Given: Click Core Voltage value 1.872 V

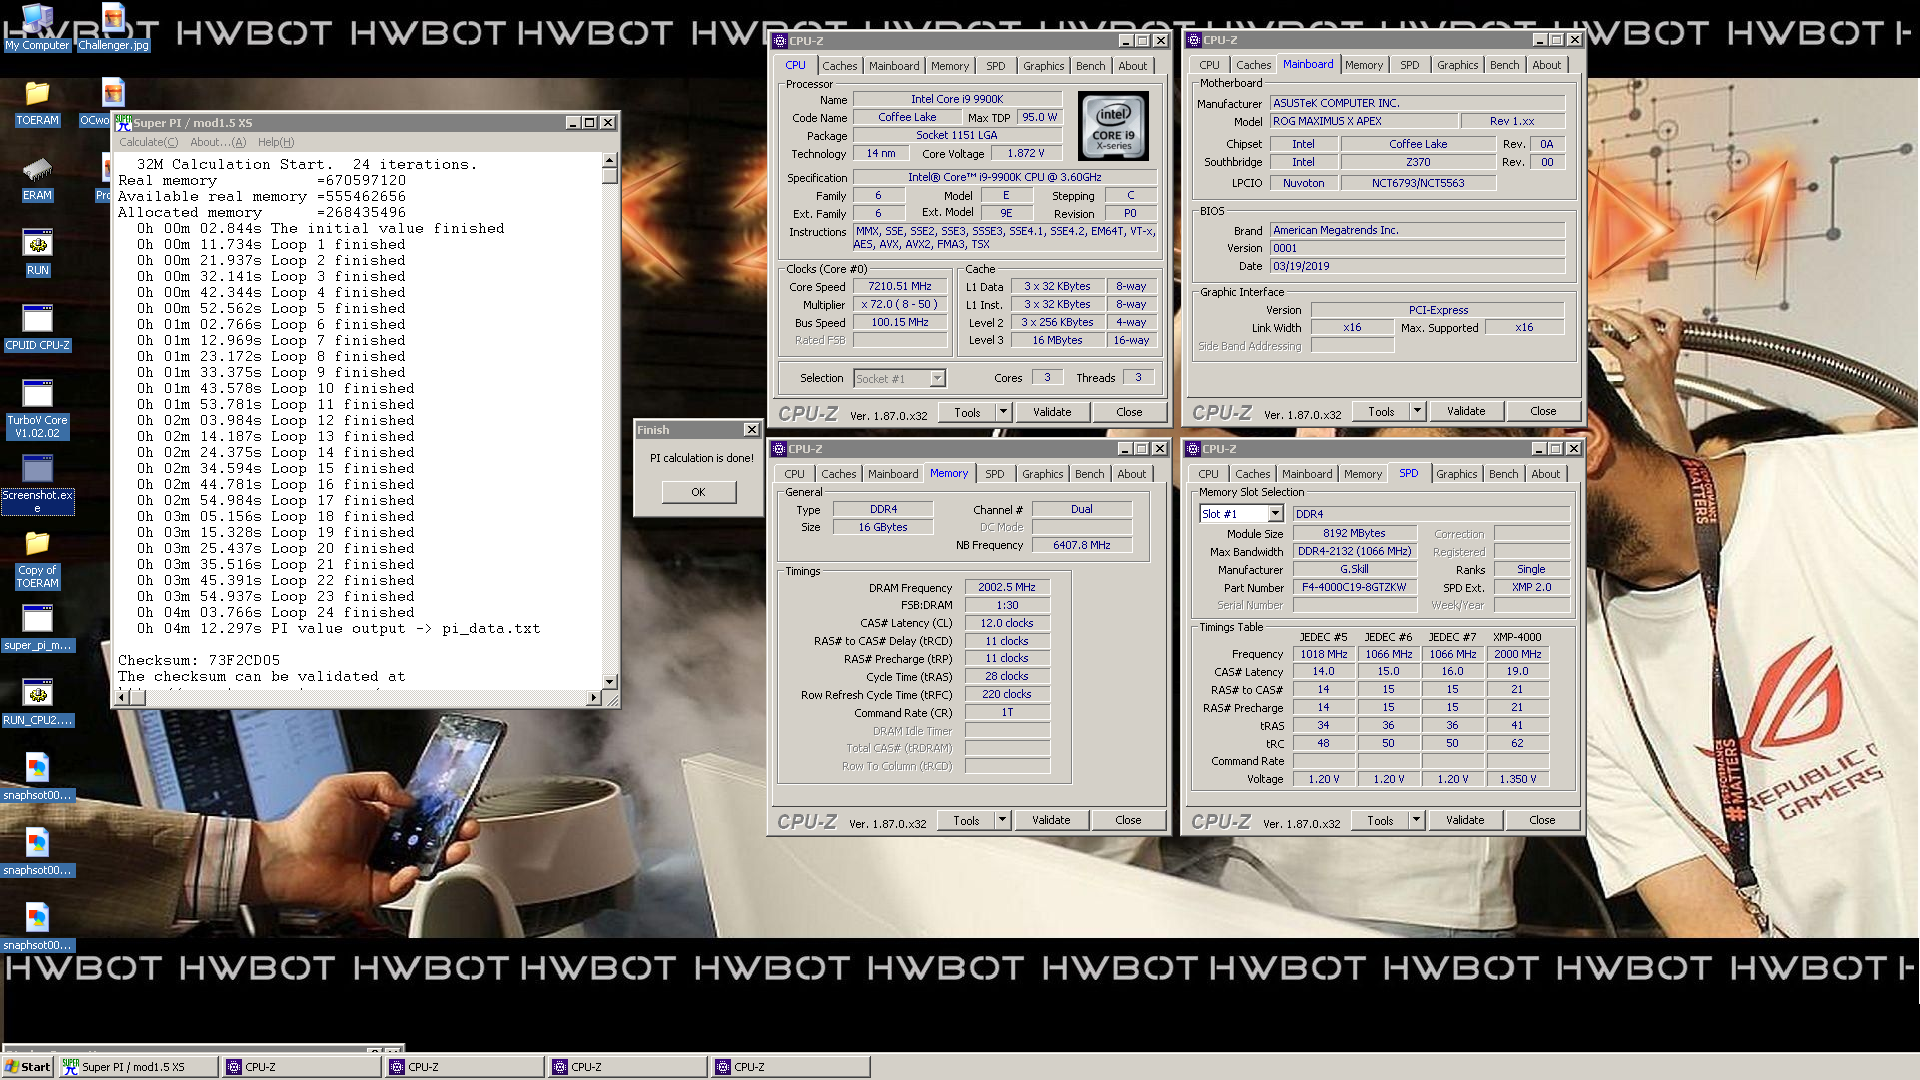Looking at the screenshot, I should pos(1025,154).
